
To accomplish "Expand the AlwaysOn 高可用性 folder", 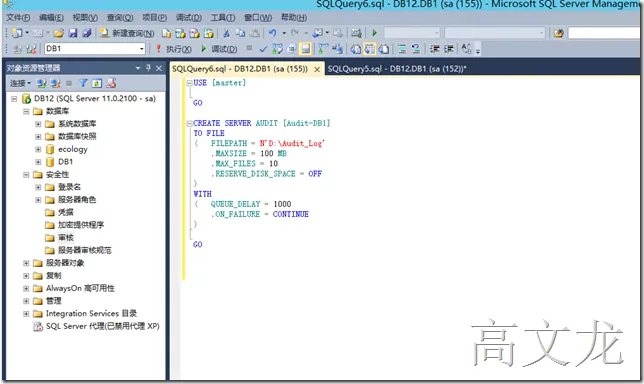I will [x=26, y=289].
